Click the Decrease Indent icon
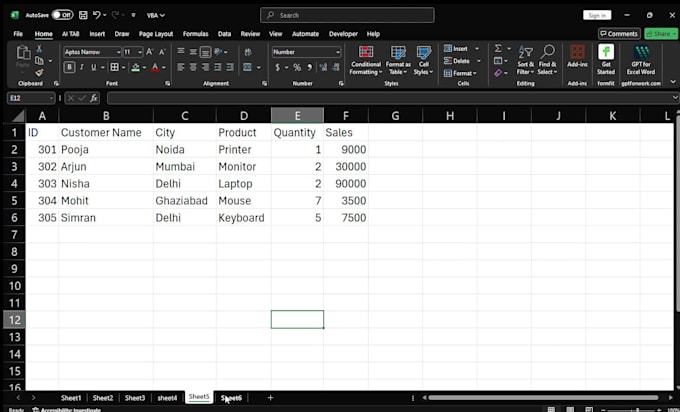The height and width of the screenshot is (412, 680). click(x=217, y=67)
